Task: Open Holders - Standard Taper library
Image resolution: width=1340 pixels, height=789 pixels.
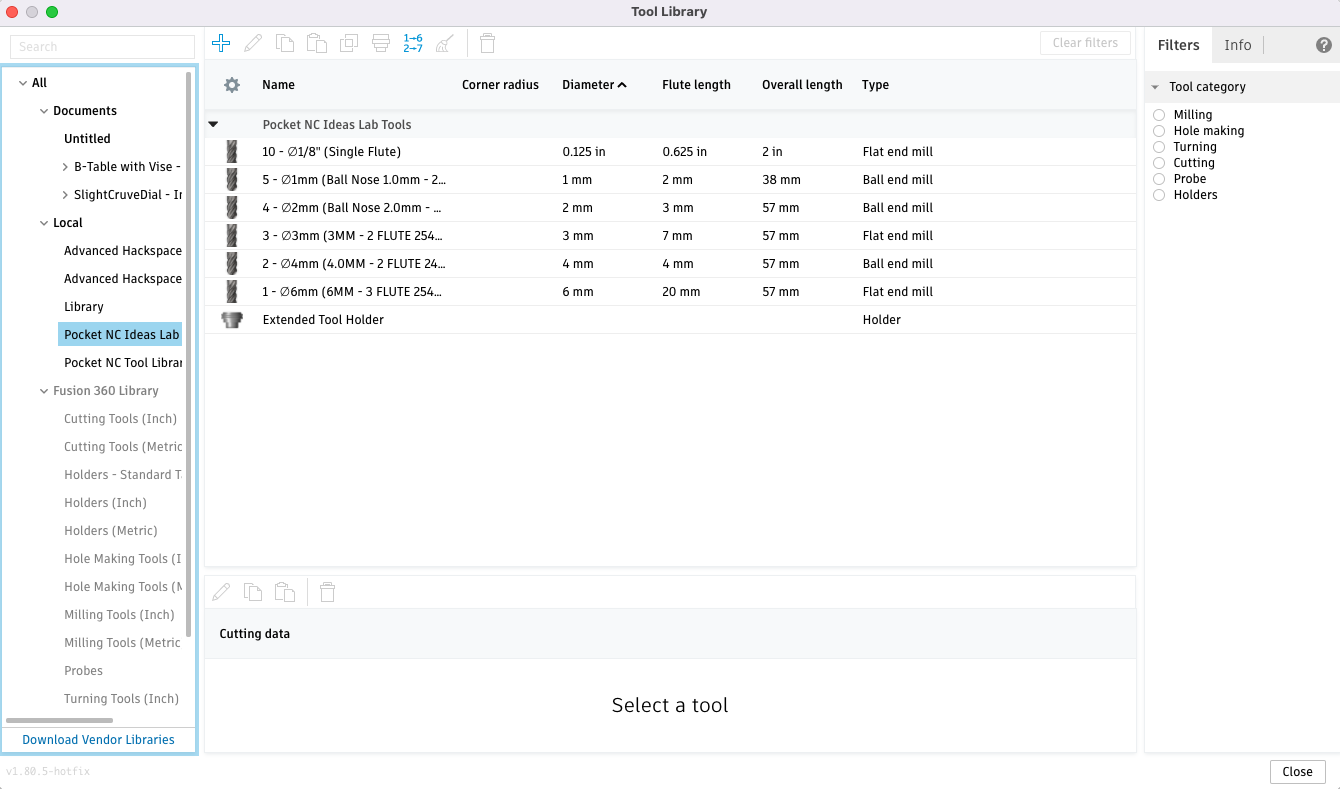Action: pyautogui.click(x=123, y=475)
